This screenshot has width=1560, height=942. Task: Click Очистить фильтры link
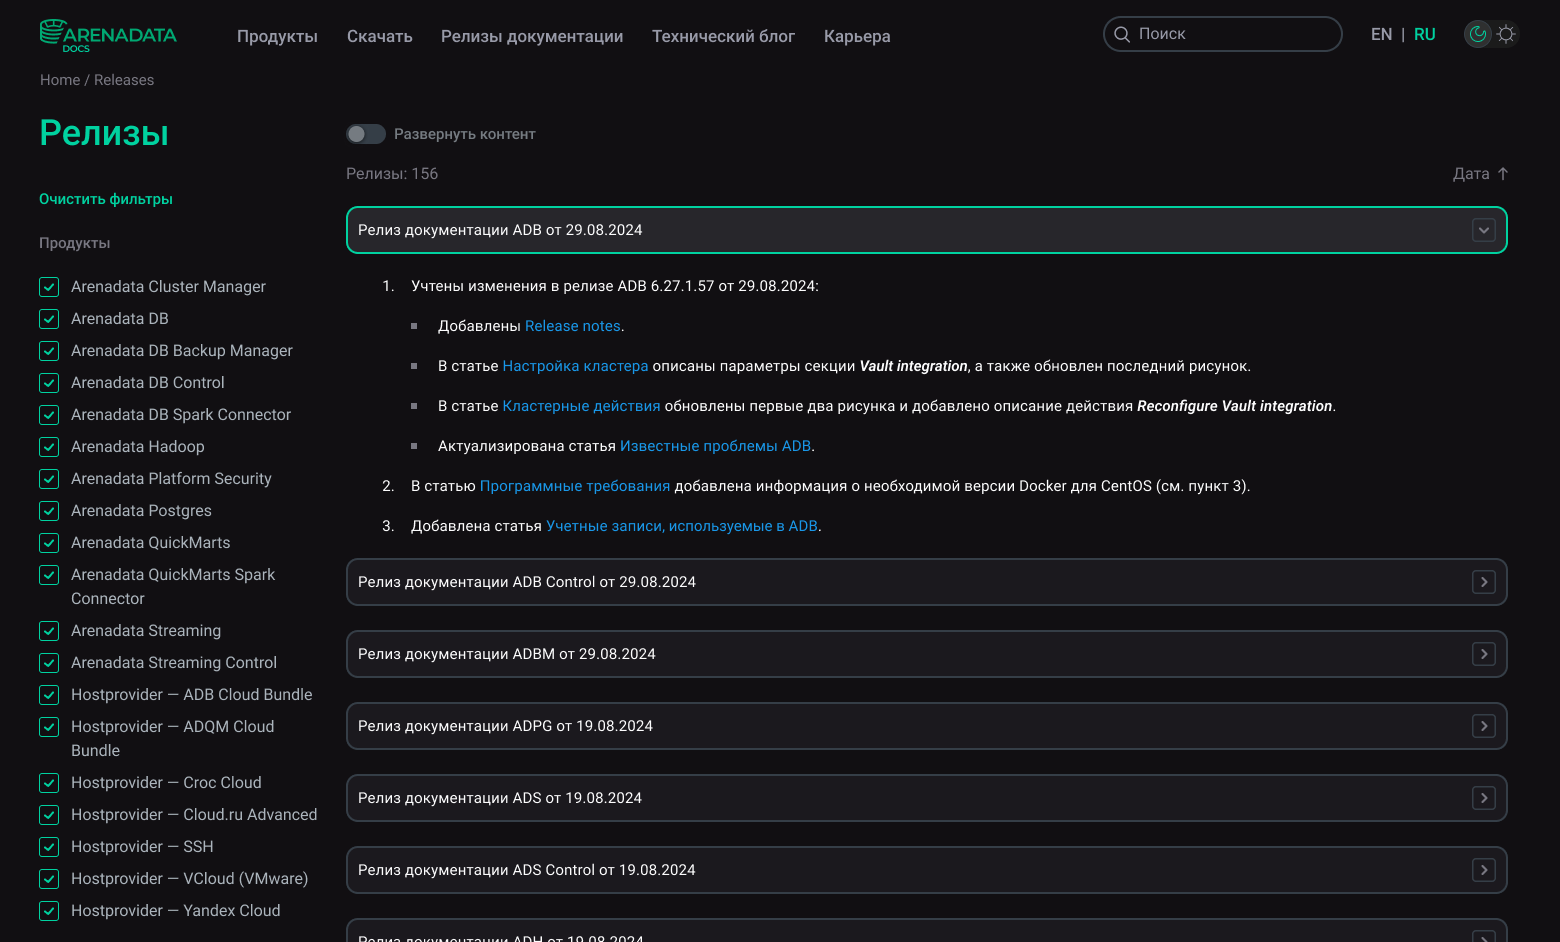click(x=106, y=199)
